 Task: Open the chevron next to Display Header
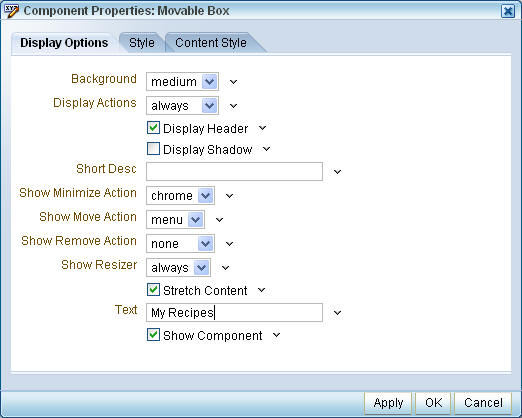point(262,128)
